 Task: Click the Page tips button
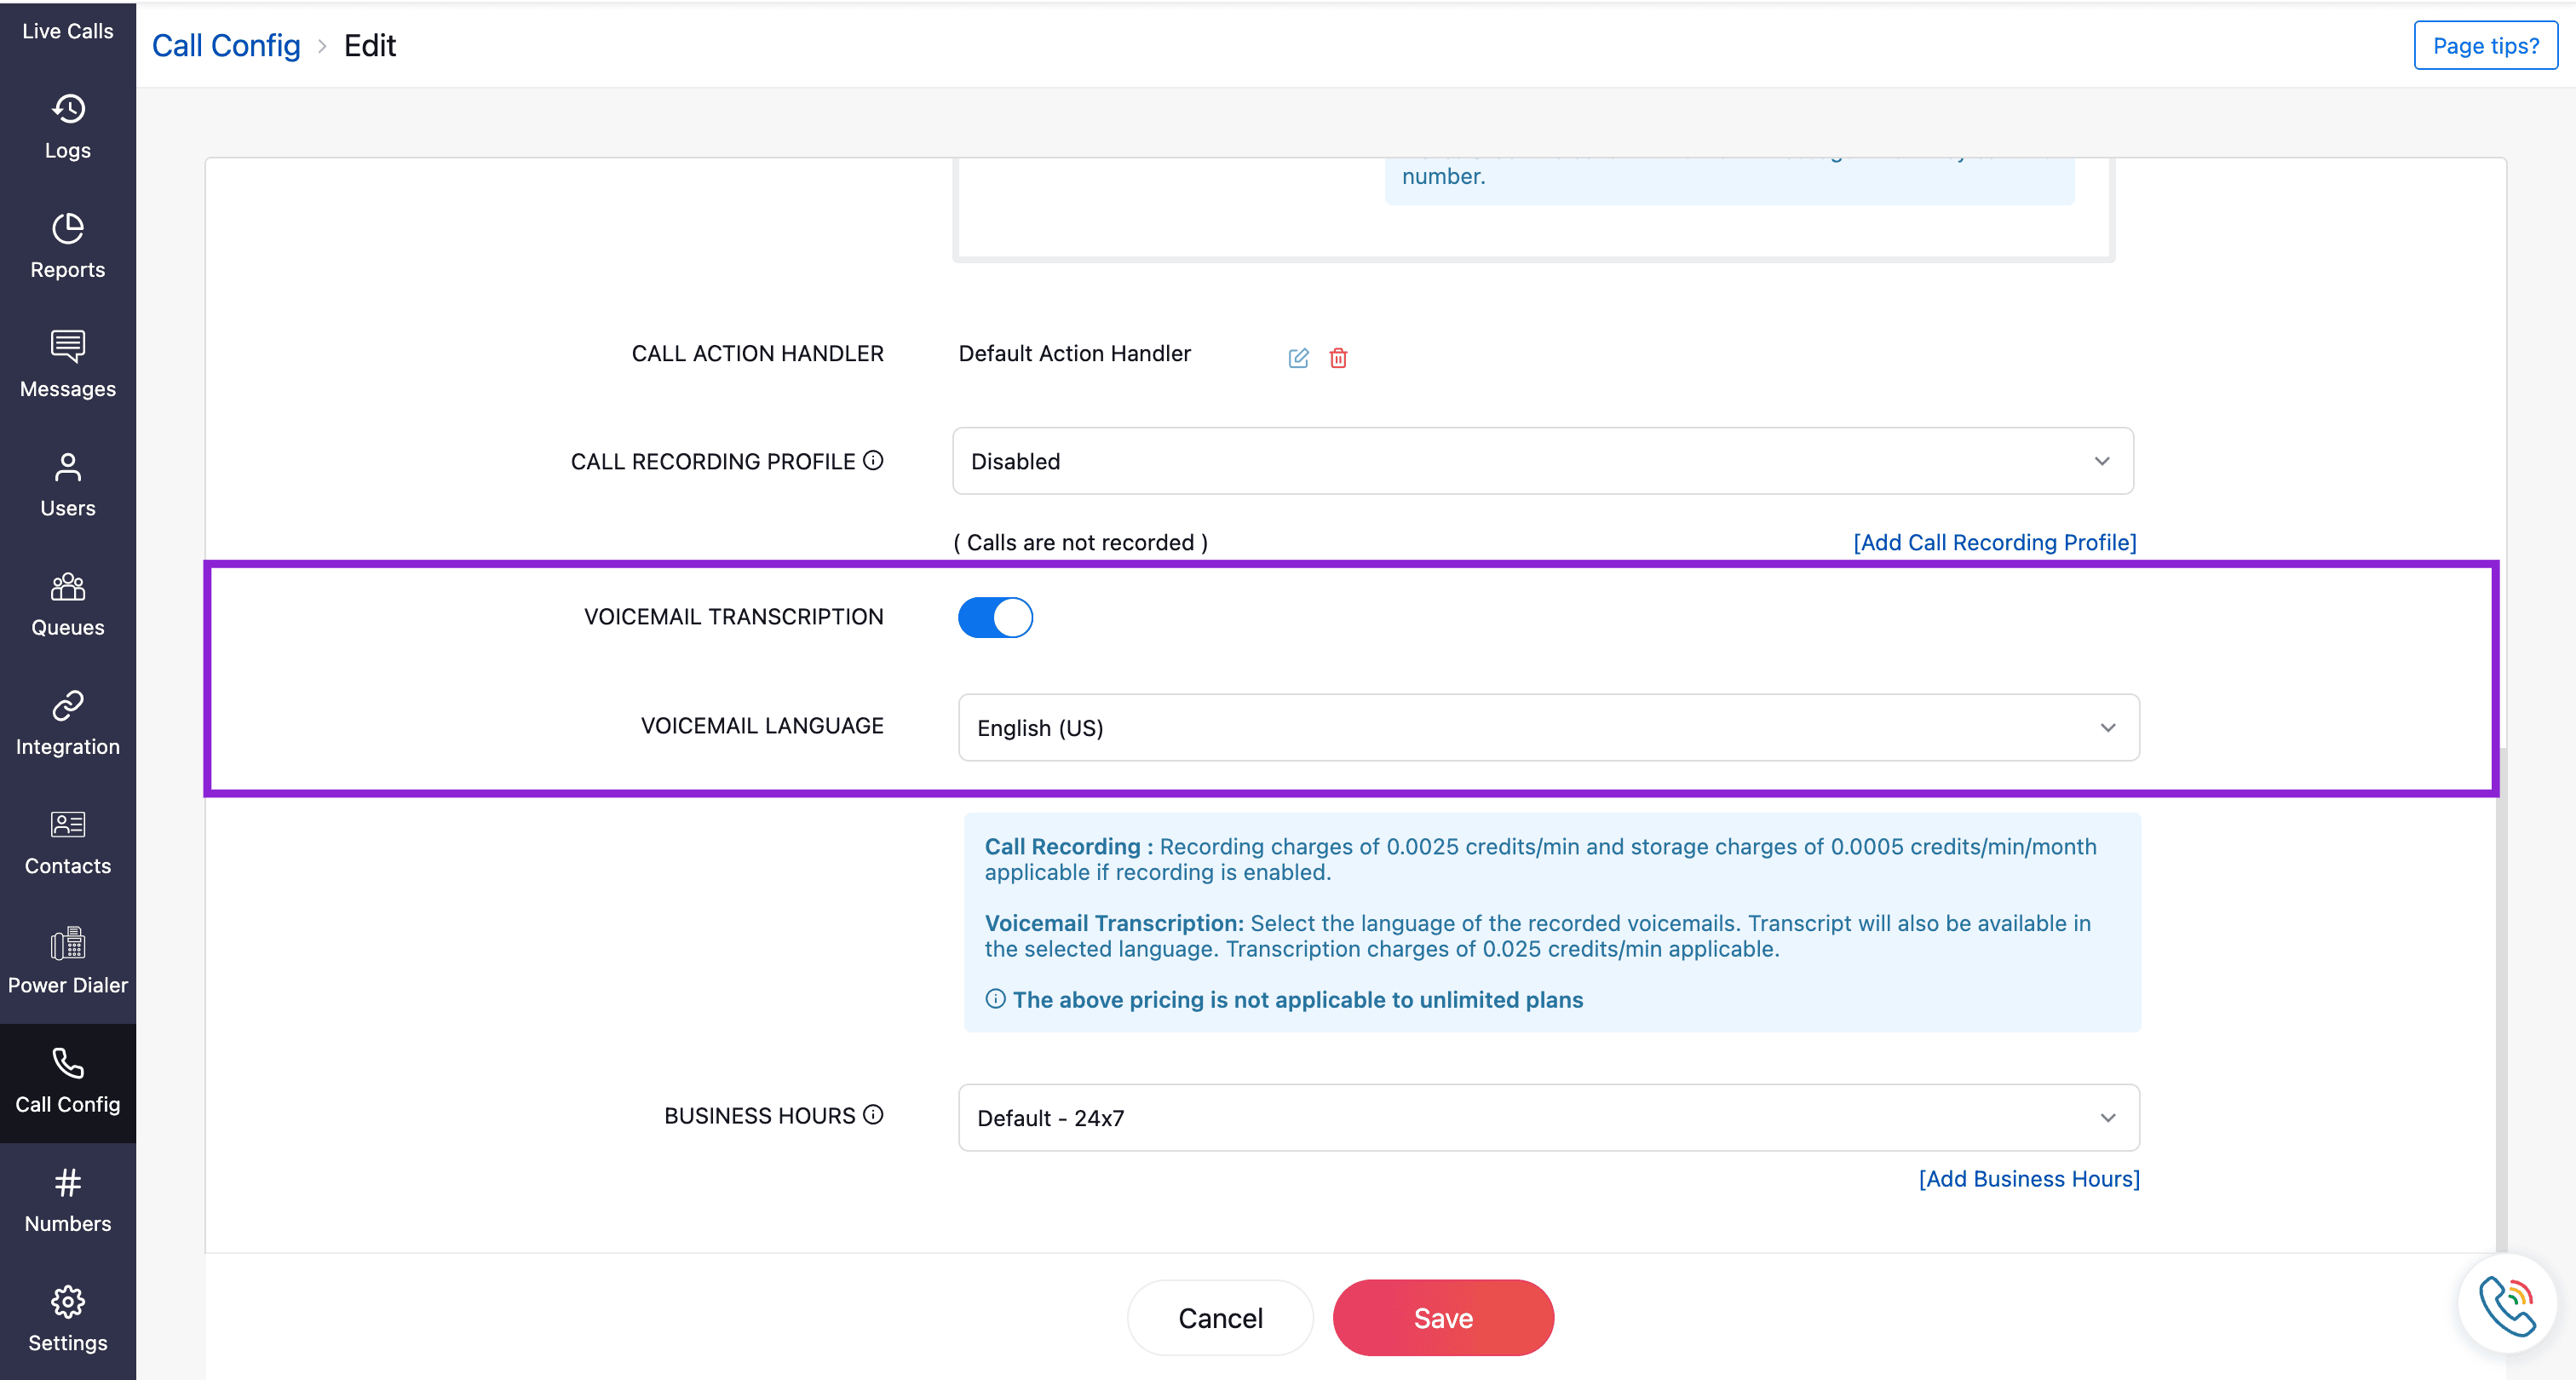tap(2485, 45)
